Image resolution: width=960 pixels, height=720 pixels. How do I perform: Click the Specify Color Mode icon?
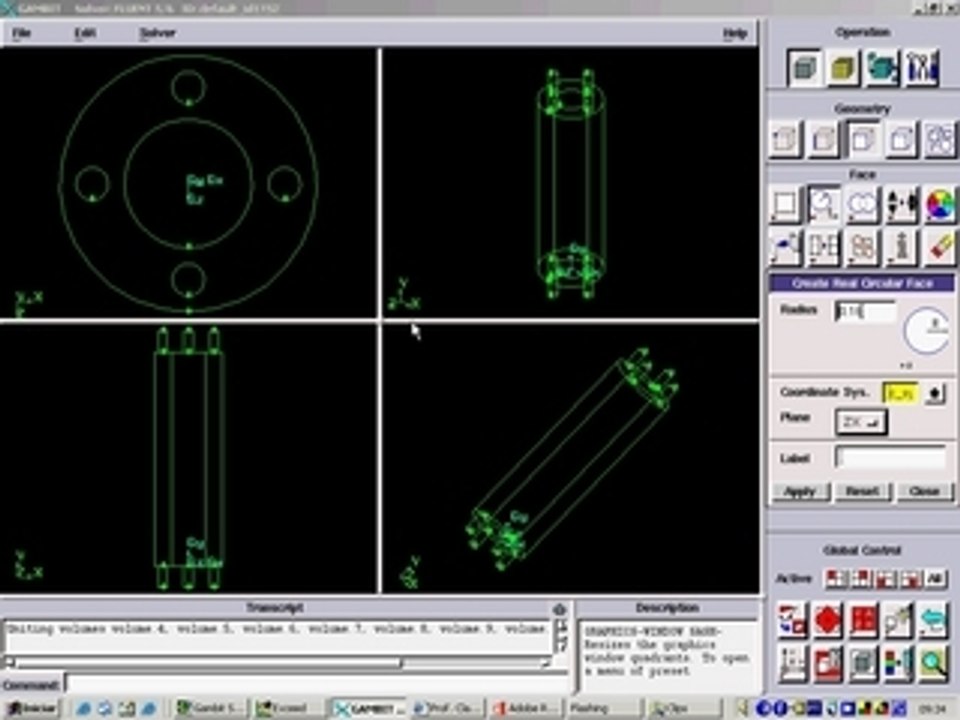(x=898, y=664)
